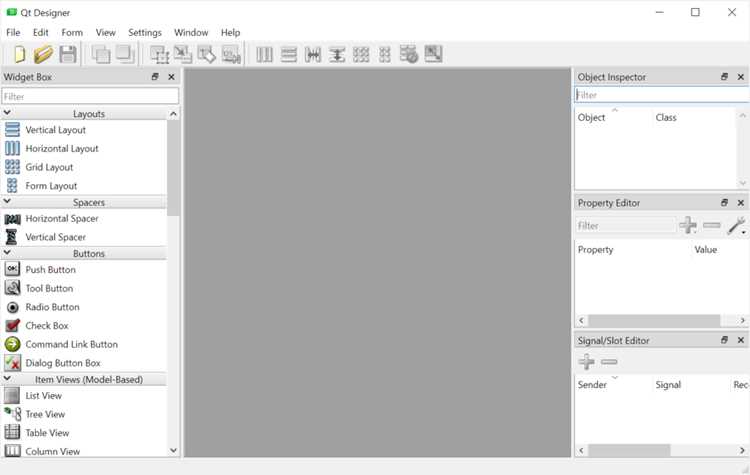The width and height of the screenshot is (750, 475).
Task: Open the View menu
Action: coord(105,33)
